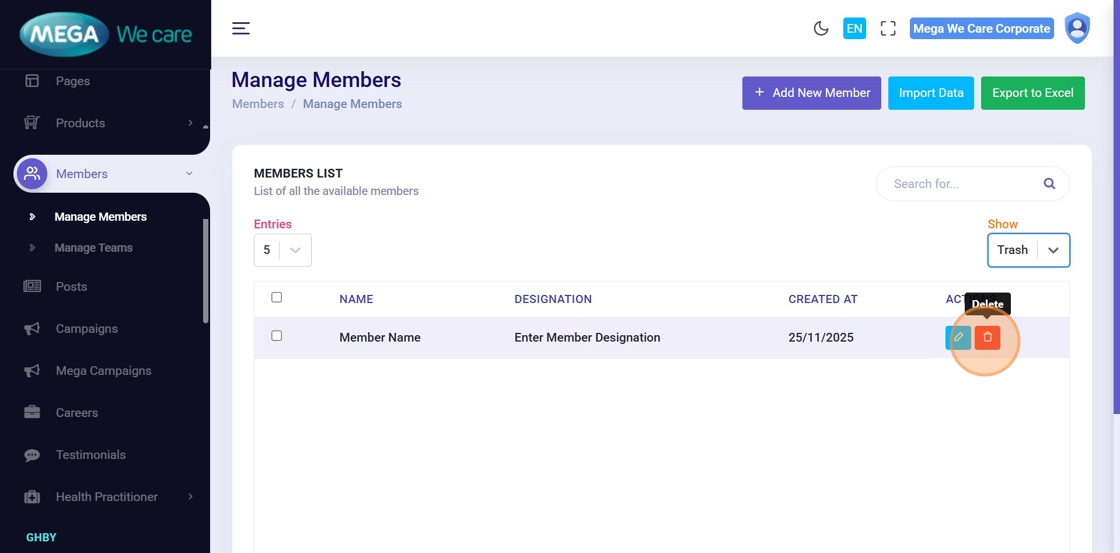
Task: Click the Add New Member button
Action: [x=811, y=93]
